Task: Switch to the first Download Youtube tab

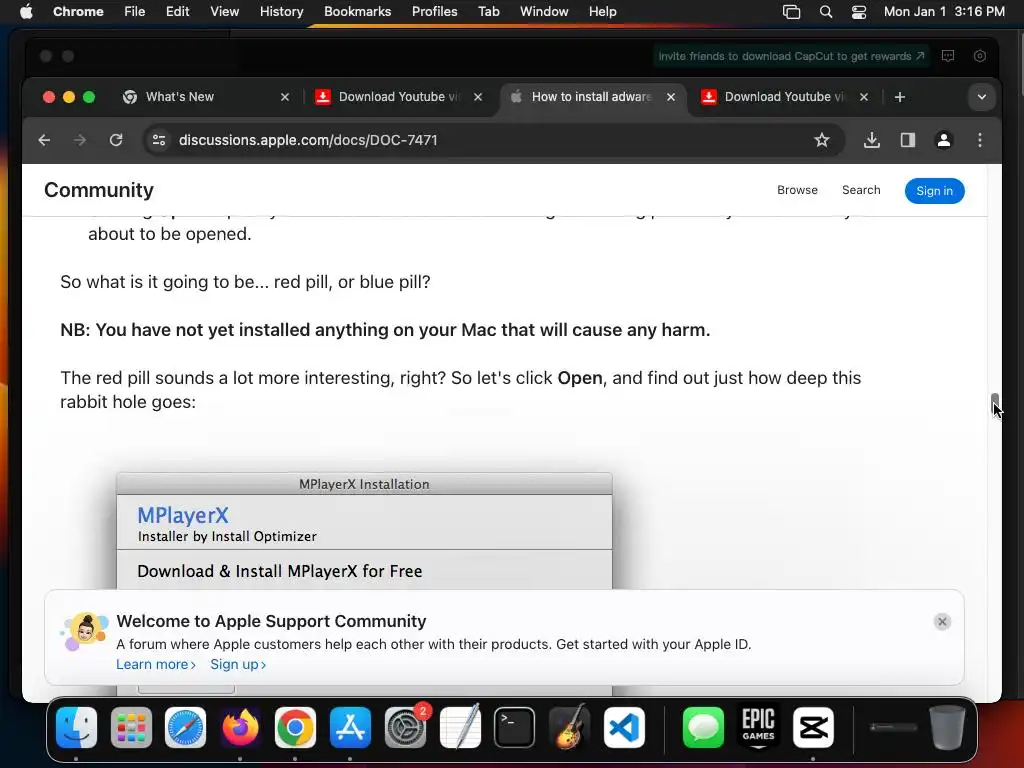Action: 398,97
